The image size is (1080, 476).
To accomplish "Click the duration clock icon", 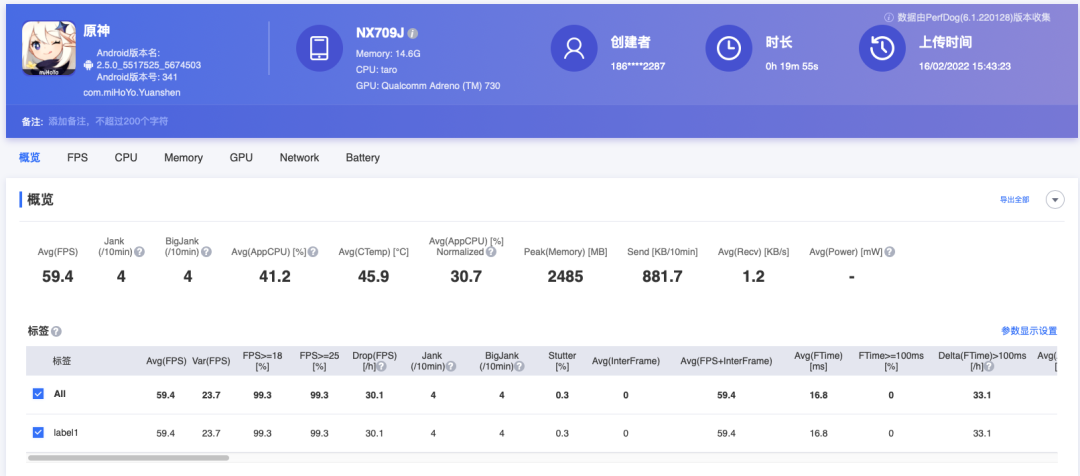I will 730,49.
